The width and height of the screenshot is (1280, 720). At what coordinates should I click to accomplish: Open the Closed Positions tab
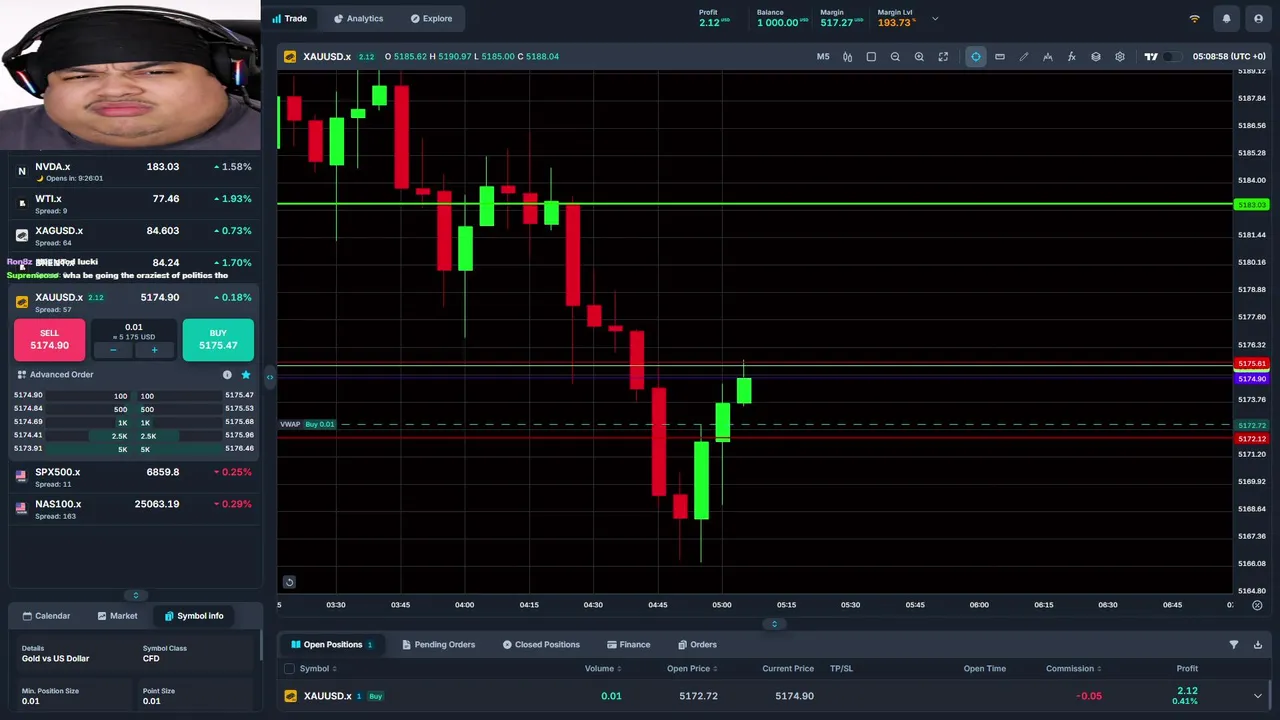[541, 645]
